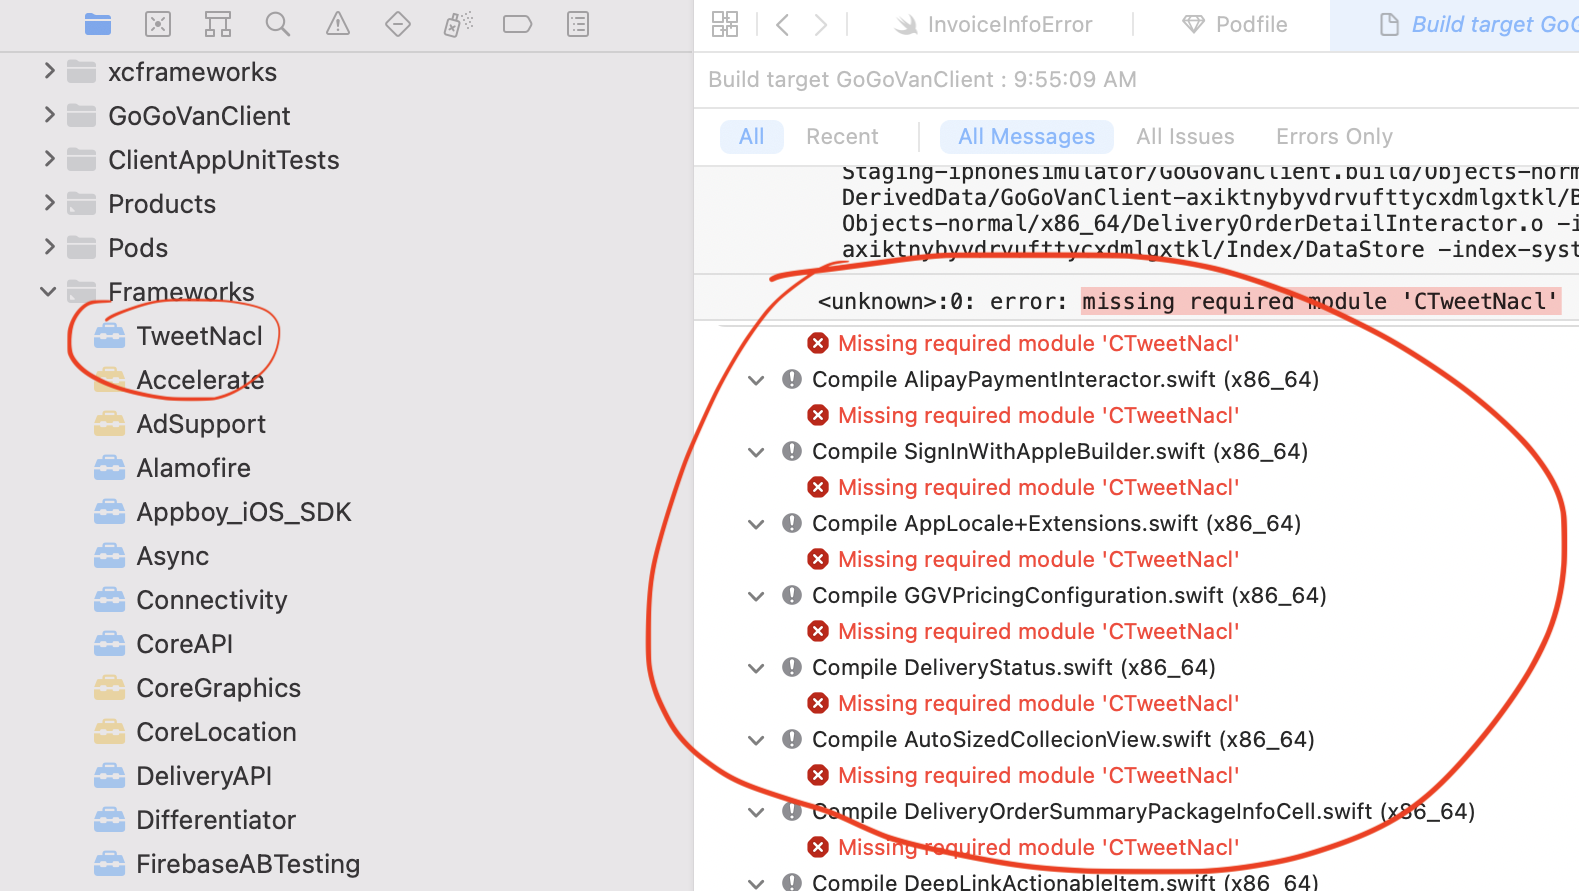Open the Debug navigator spray icon
1579x891 pixels.
click(x=458, y=24)
